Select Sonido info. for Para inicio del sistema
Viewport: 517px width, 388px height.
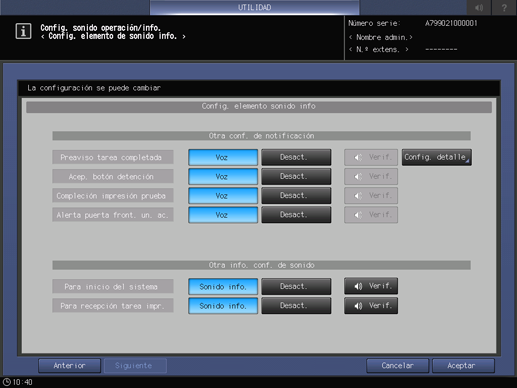coord(223,287)
